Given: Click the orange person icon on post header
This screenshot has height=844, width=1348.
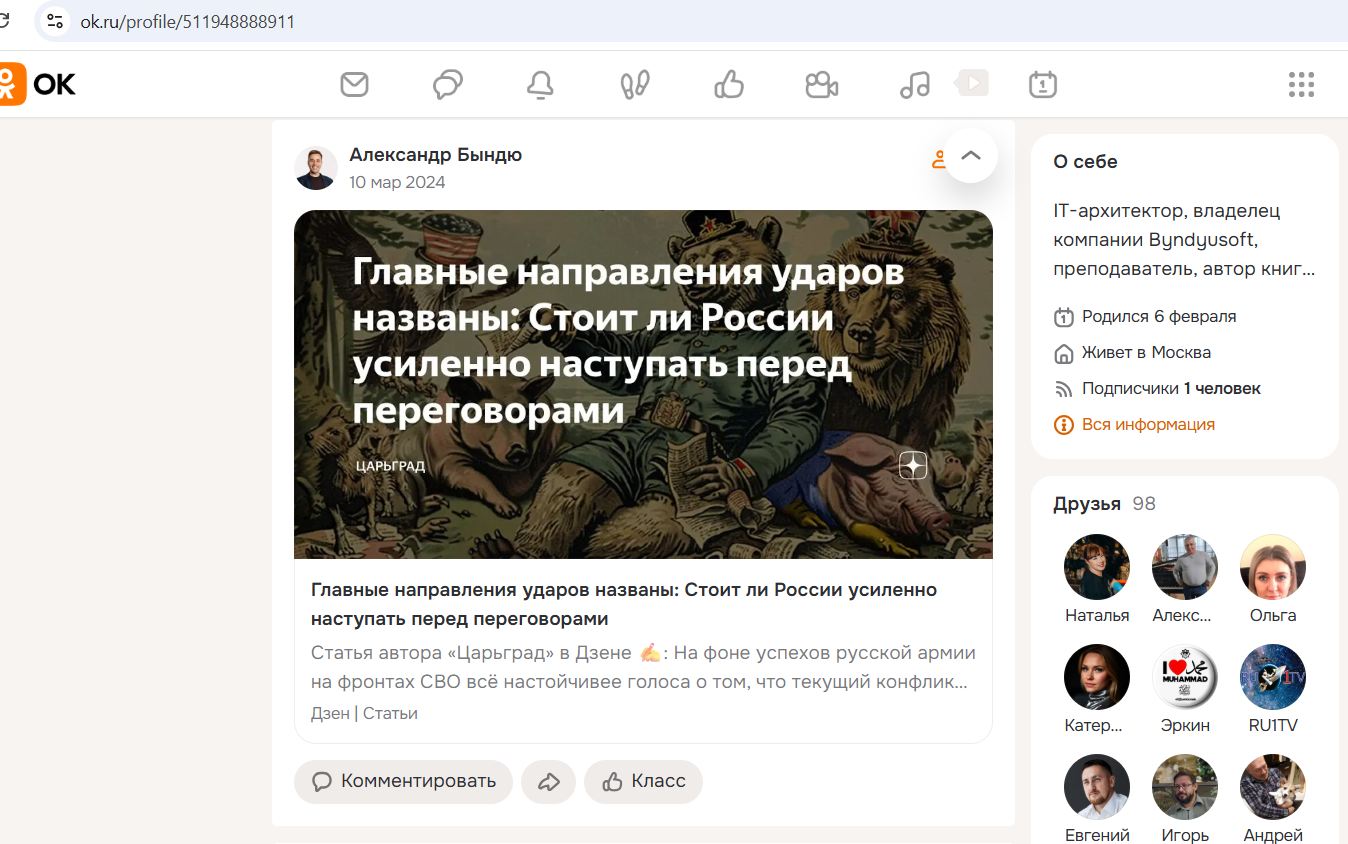Looking at the screenshot, I should pyautogui.click(x=938, y=159).
